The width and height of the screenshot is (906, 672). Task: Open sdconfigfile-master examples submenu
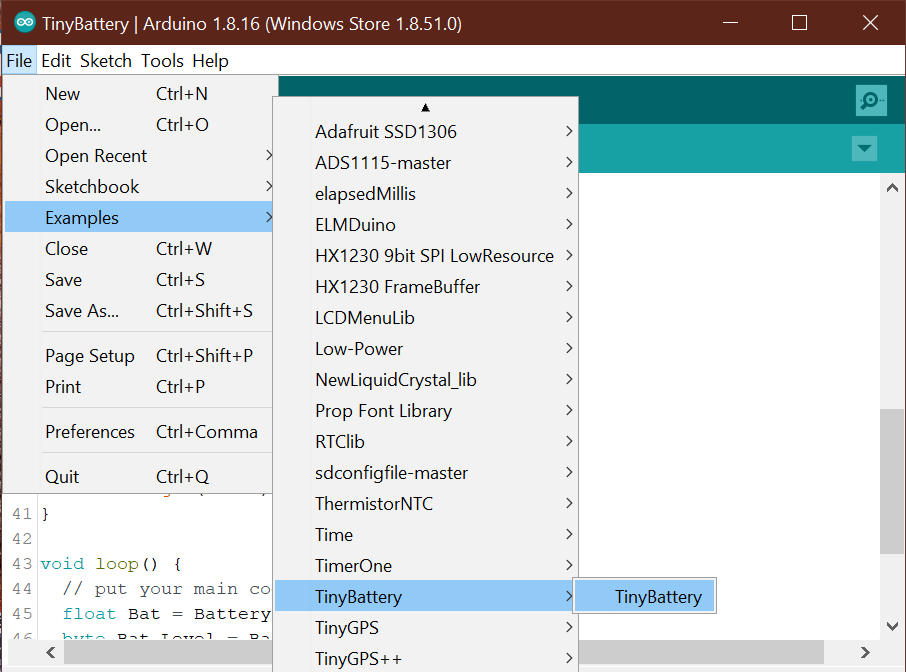[x=426, y=473]
